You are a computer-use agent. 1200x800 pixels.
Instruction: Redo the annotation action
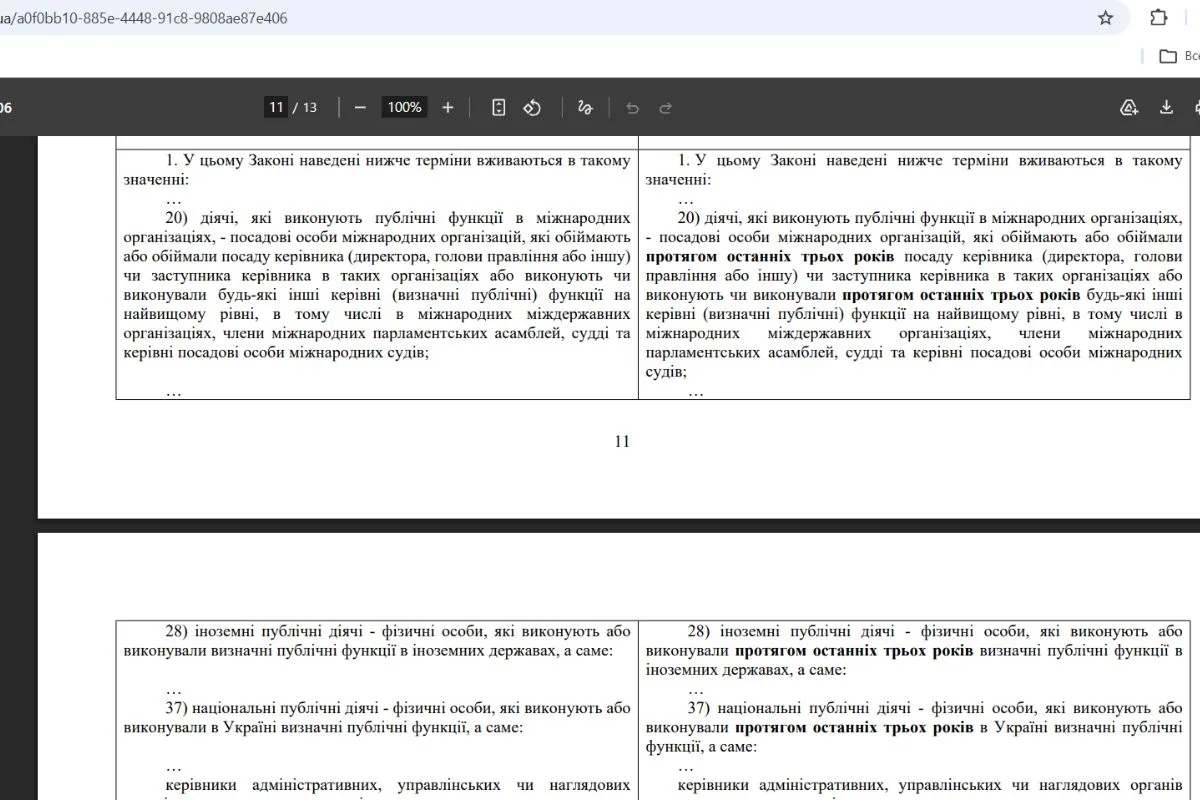point(662,107)
